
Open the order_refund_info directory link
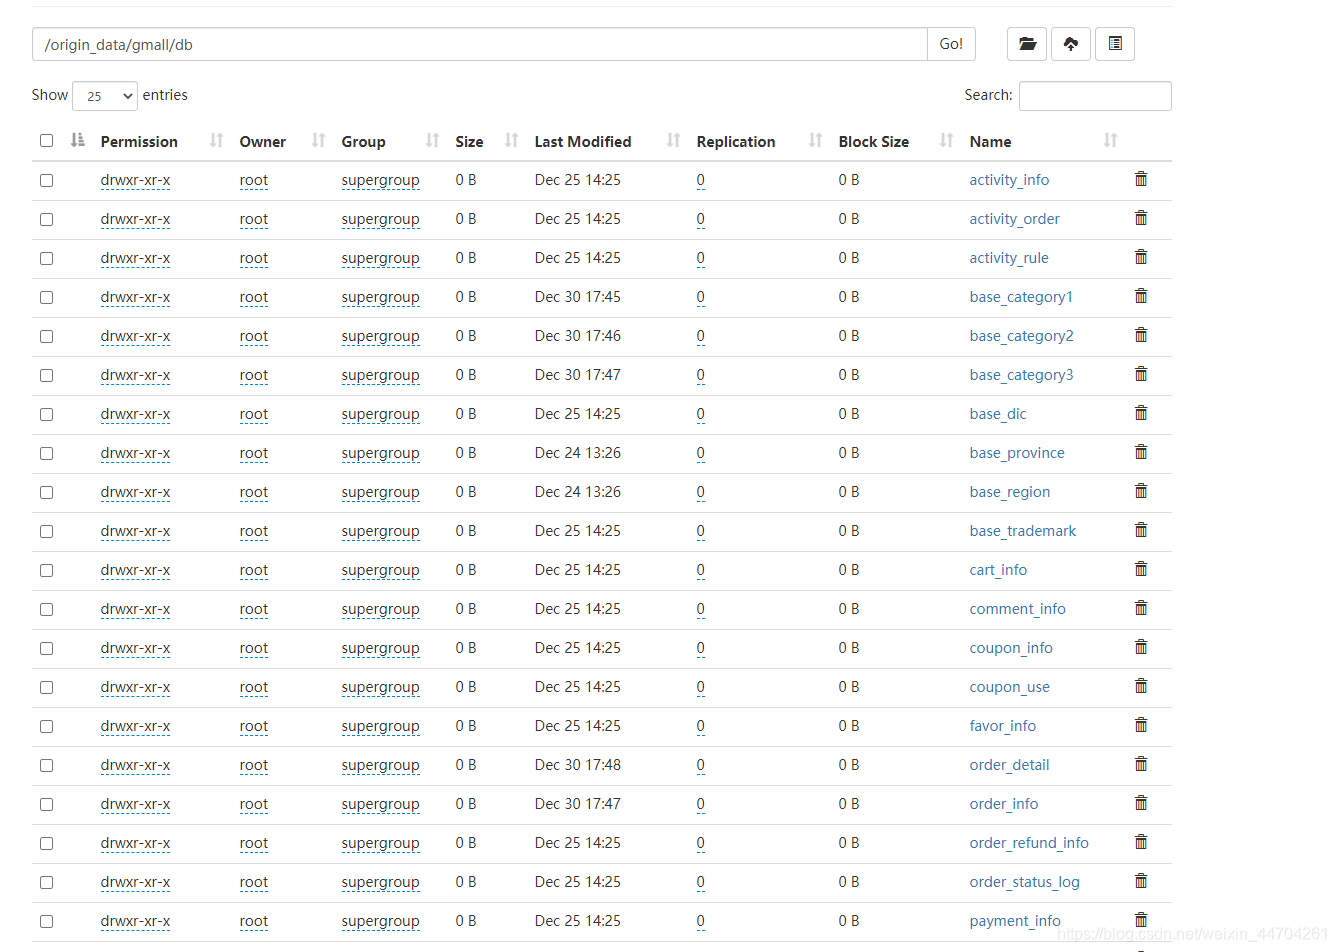click(1029, 843)
